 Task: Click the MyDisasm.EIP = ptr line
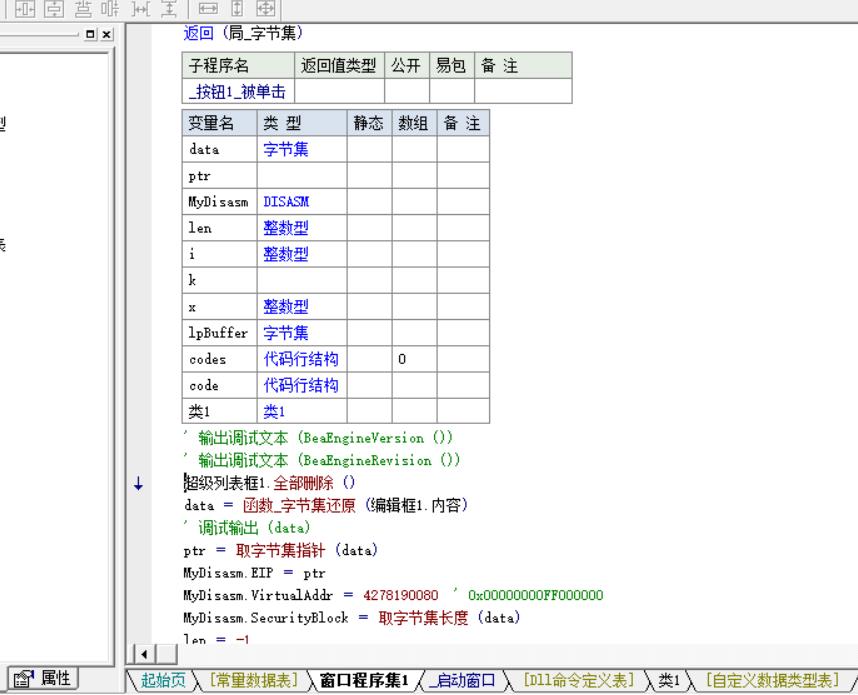coord(254,573)
